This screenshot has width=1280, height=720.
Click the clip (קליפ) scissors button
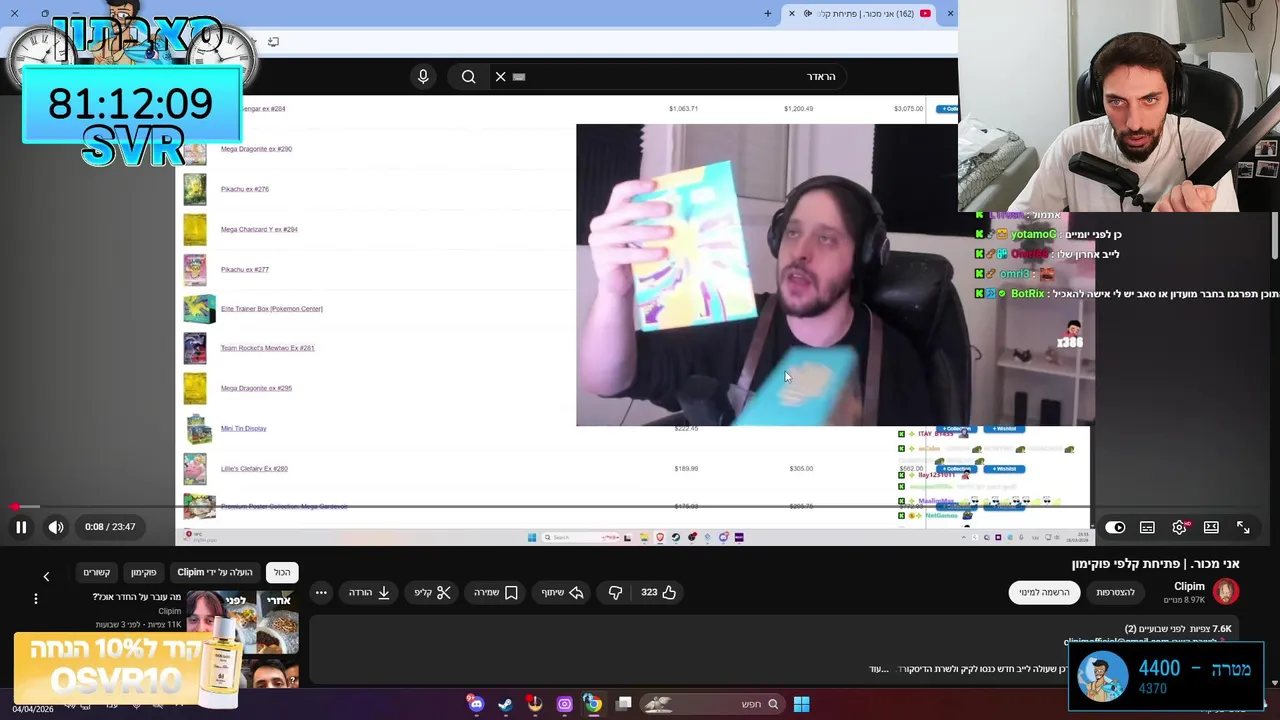coord(433,592)
